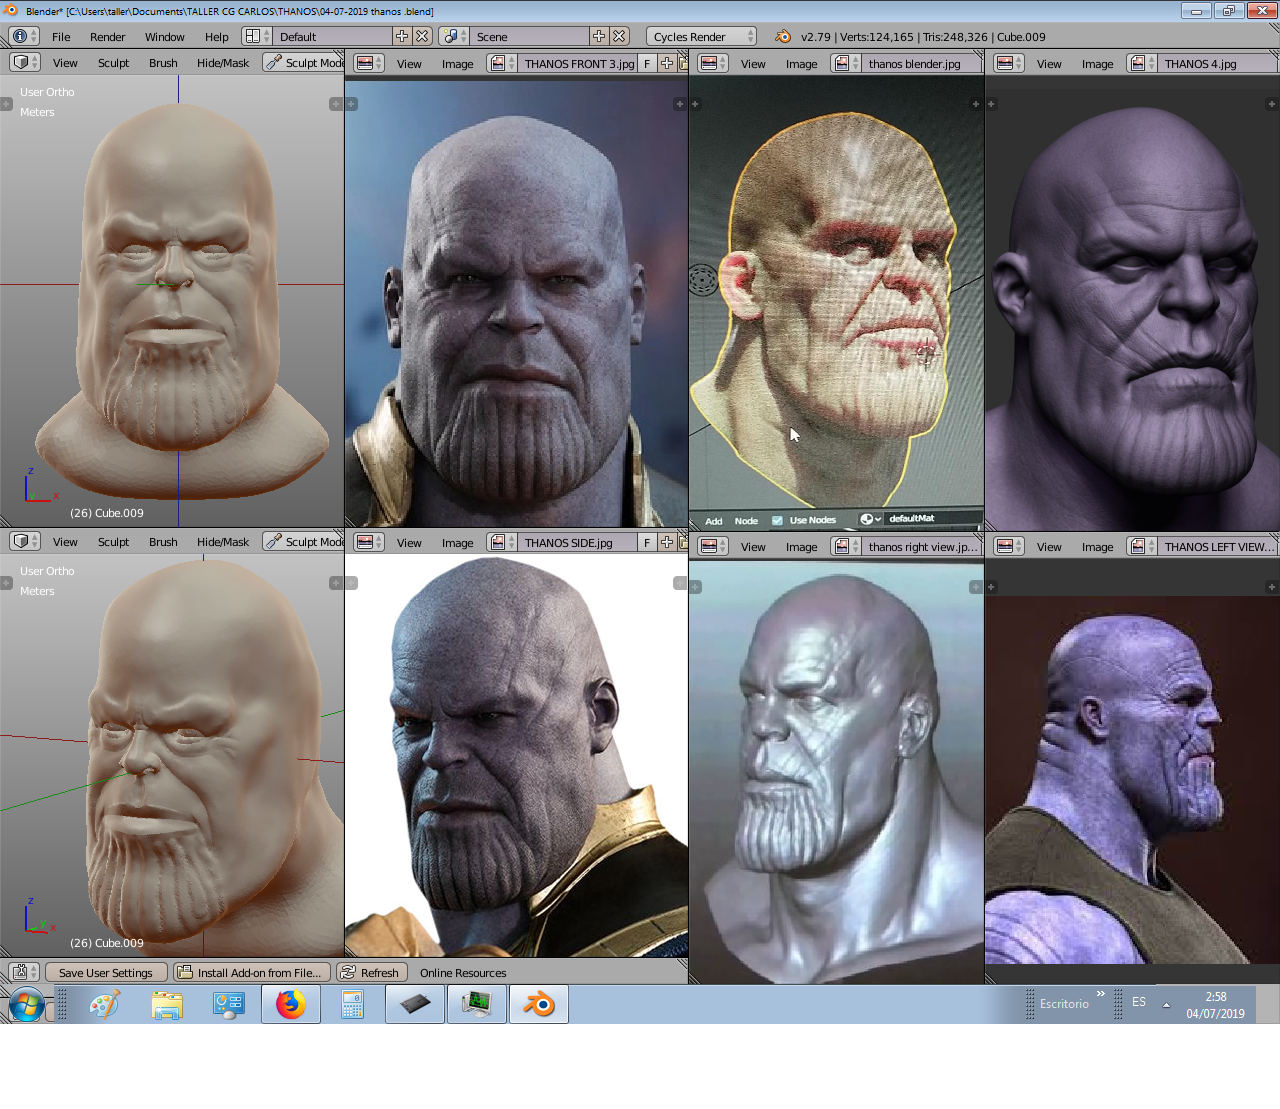Launch Firefox from the taskbar
Image resolution: width=1280 pixels, height=1109 pixels.
[x=291, y=1004]
